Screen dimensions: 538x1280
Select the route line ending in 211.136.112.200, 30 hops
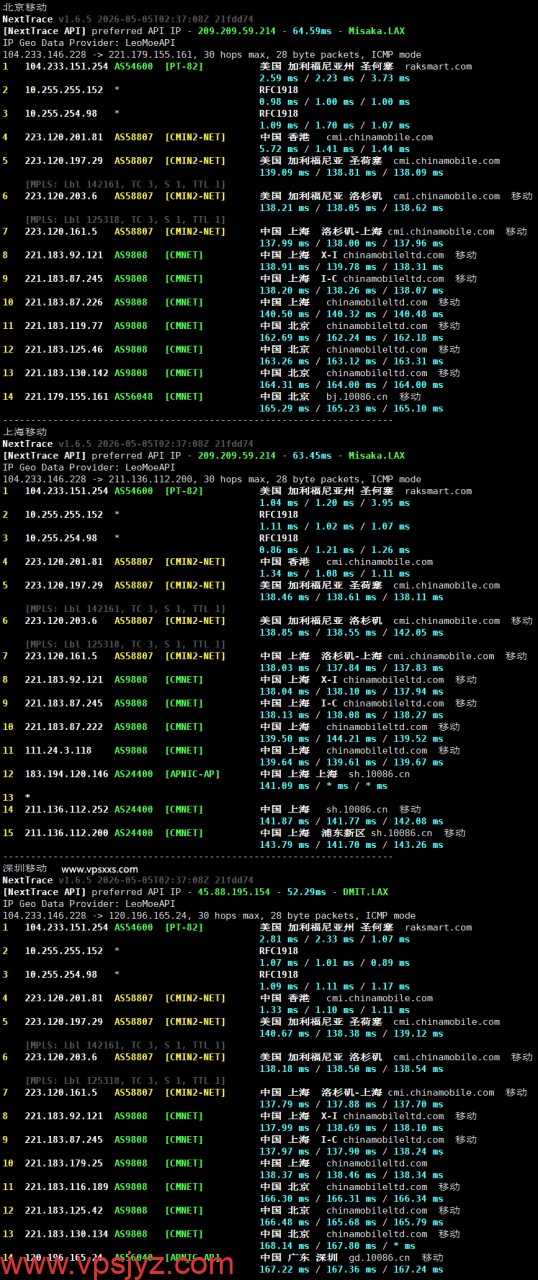click(x=212, y=479)
